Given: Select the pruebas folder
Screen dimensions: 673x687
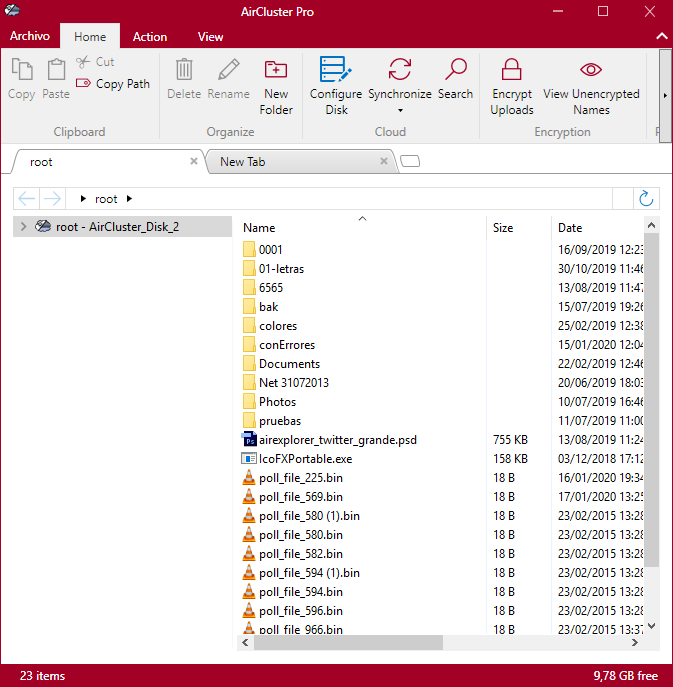Looking at the screenshot, I should (280, 421).
